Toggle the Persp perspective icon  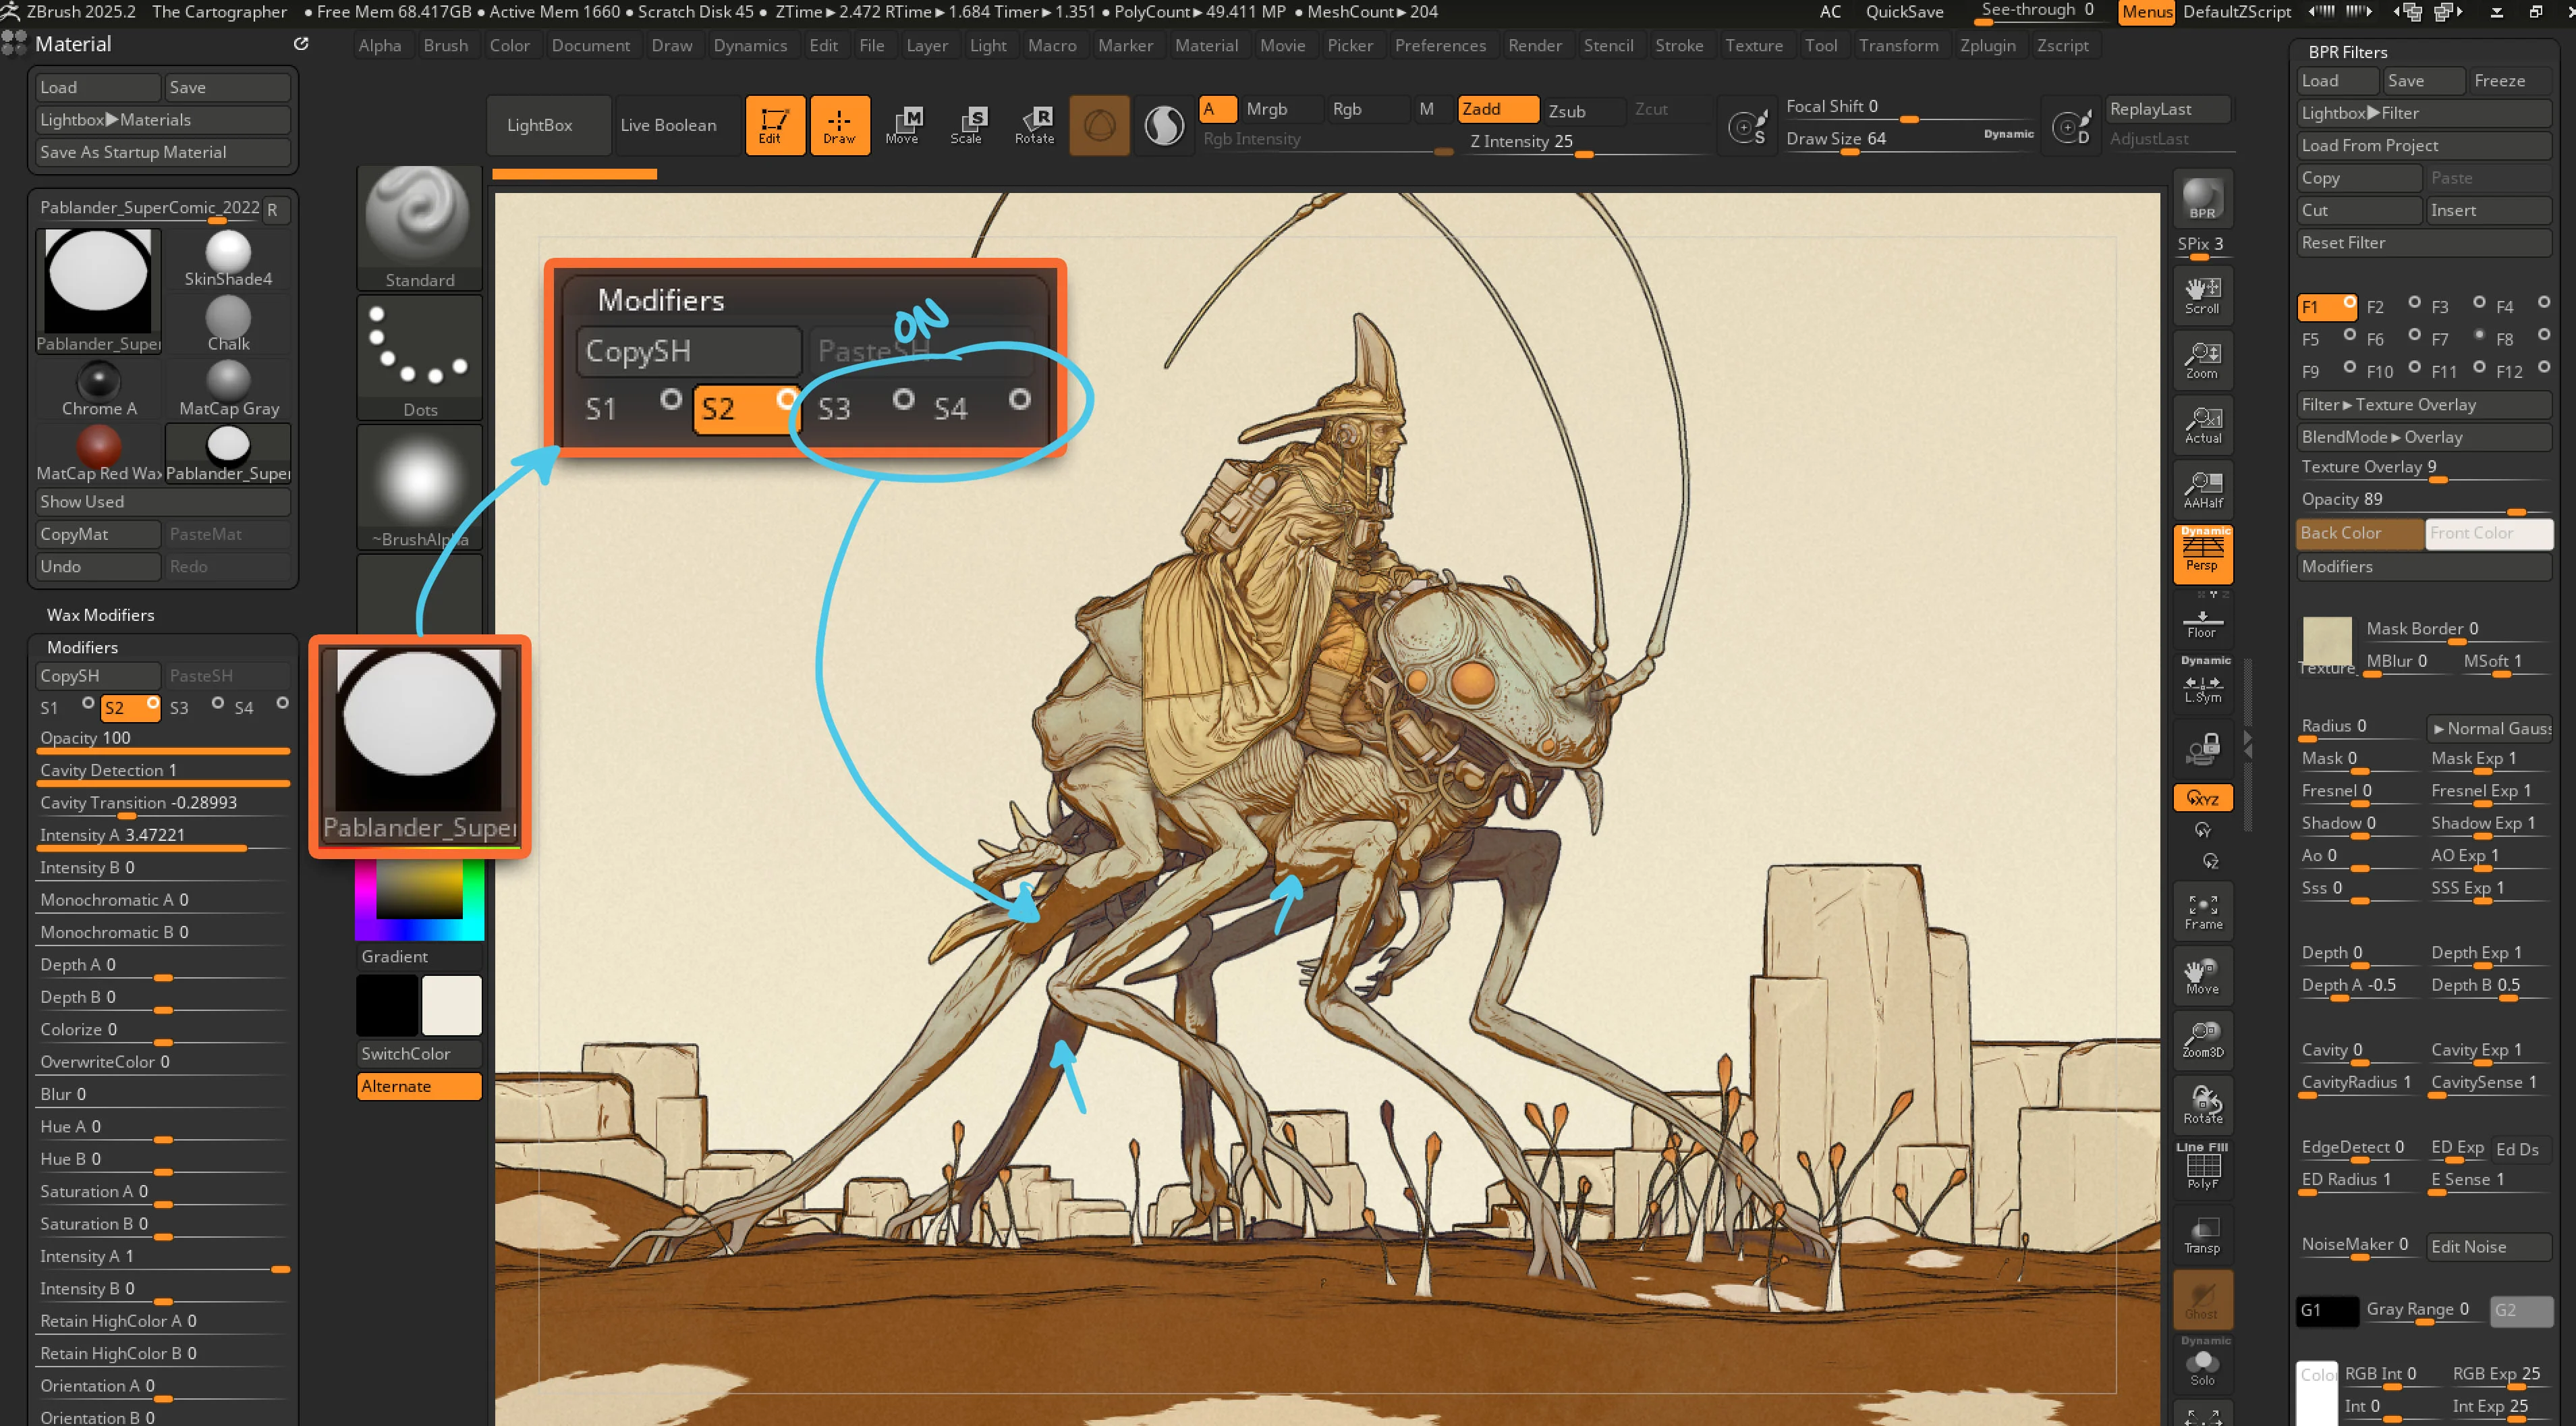pyautogui.click(x=2202, y=554)
